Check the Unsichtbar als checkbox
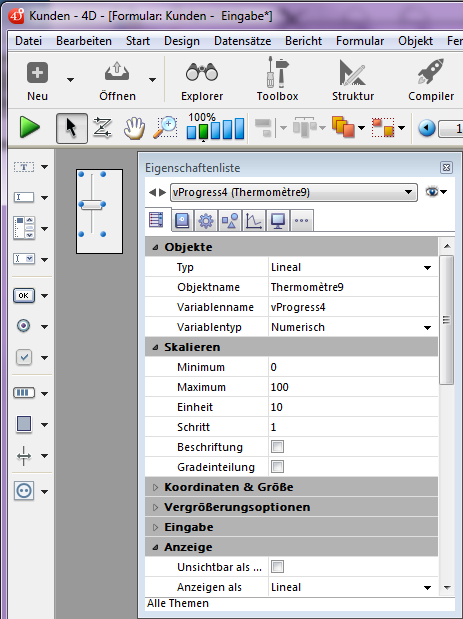This screenshot has height=619, width=463. (x=277, y=567)
